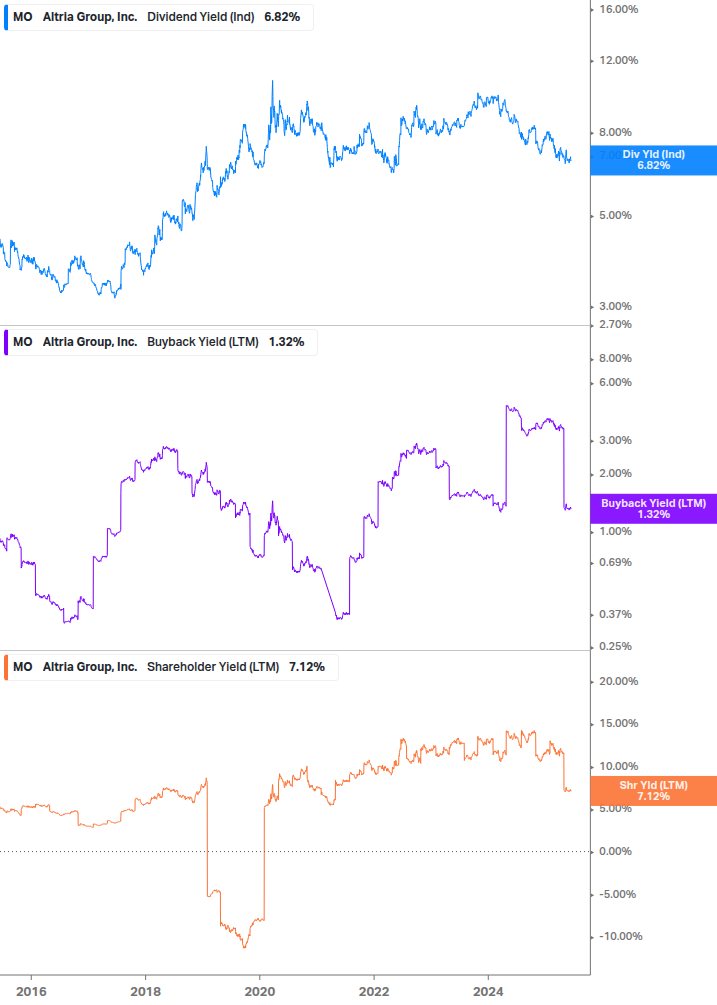Click the blue Dividend Yield legend color bar
This screenshot has width=717, height=1005.
pyautogui.click(x=6, y=17)
